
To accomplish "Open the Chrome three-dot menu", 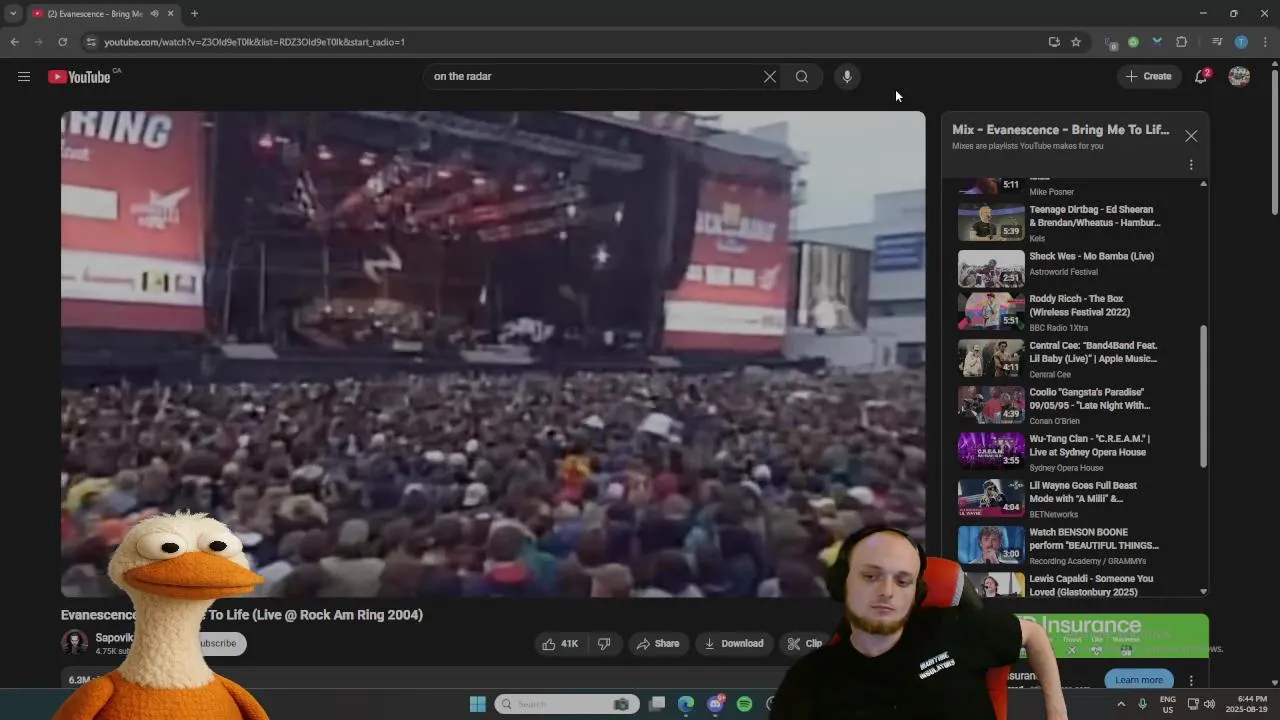I will [1265, 42].
